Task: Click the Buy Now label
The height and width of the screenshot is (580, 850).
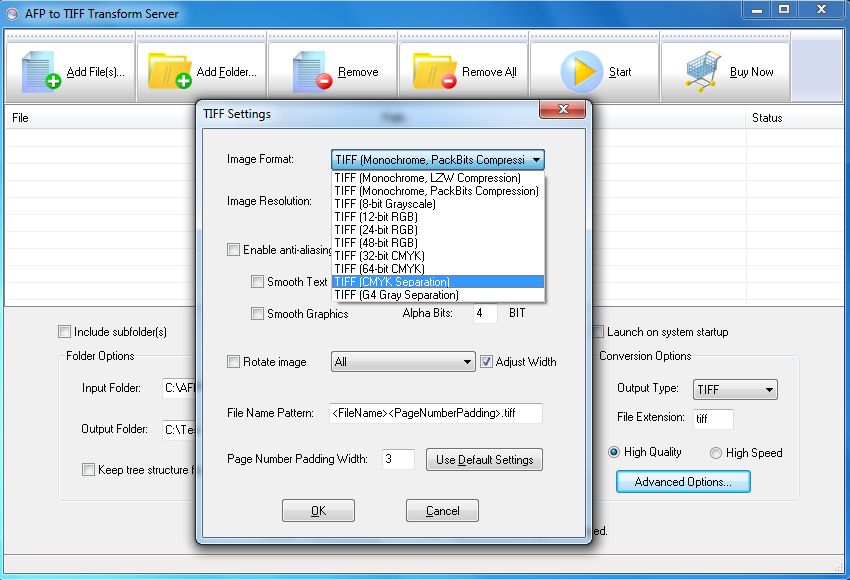Action: [751, 72]
